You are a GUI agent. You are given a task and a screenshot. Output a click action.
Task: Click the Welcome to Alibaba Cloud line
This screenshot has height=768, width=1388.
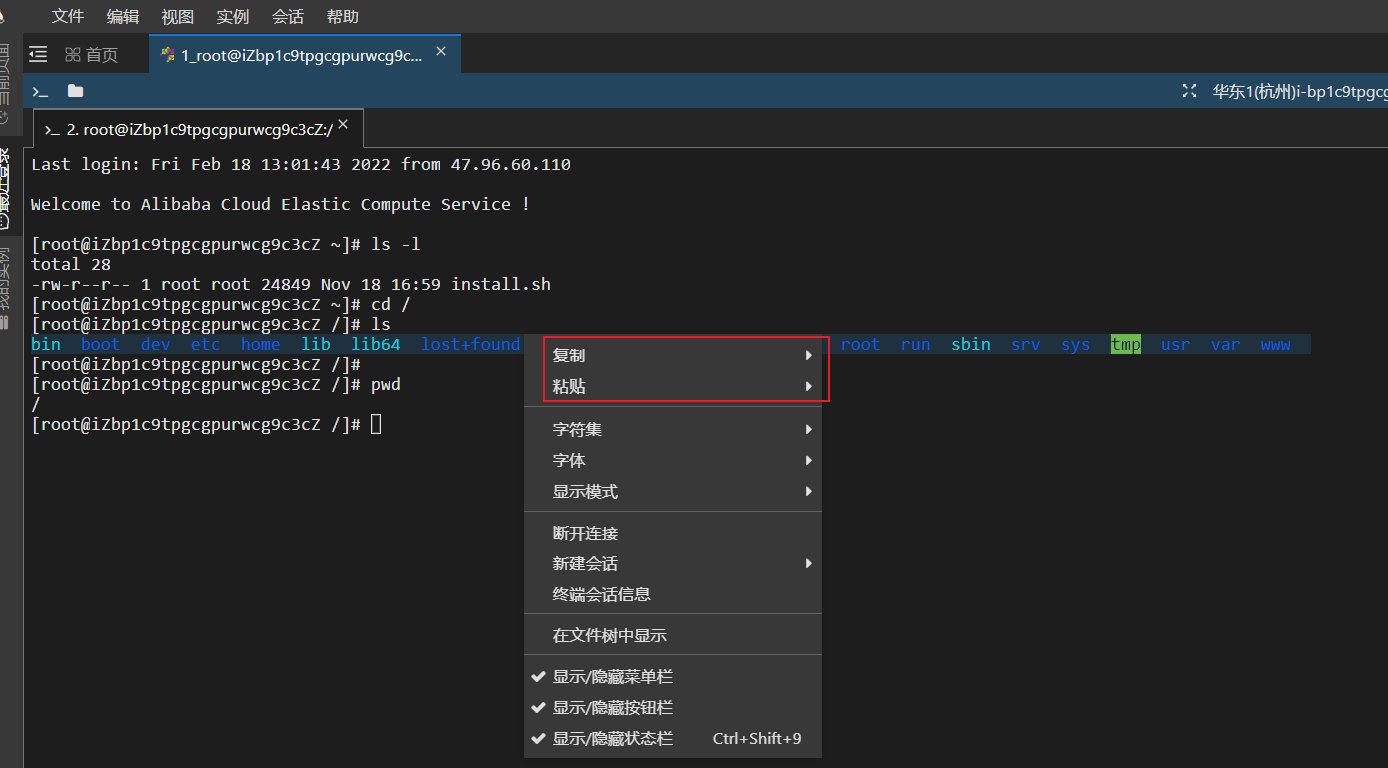[x=281, y=204]
